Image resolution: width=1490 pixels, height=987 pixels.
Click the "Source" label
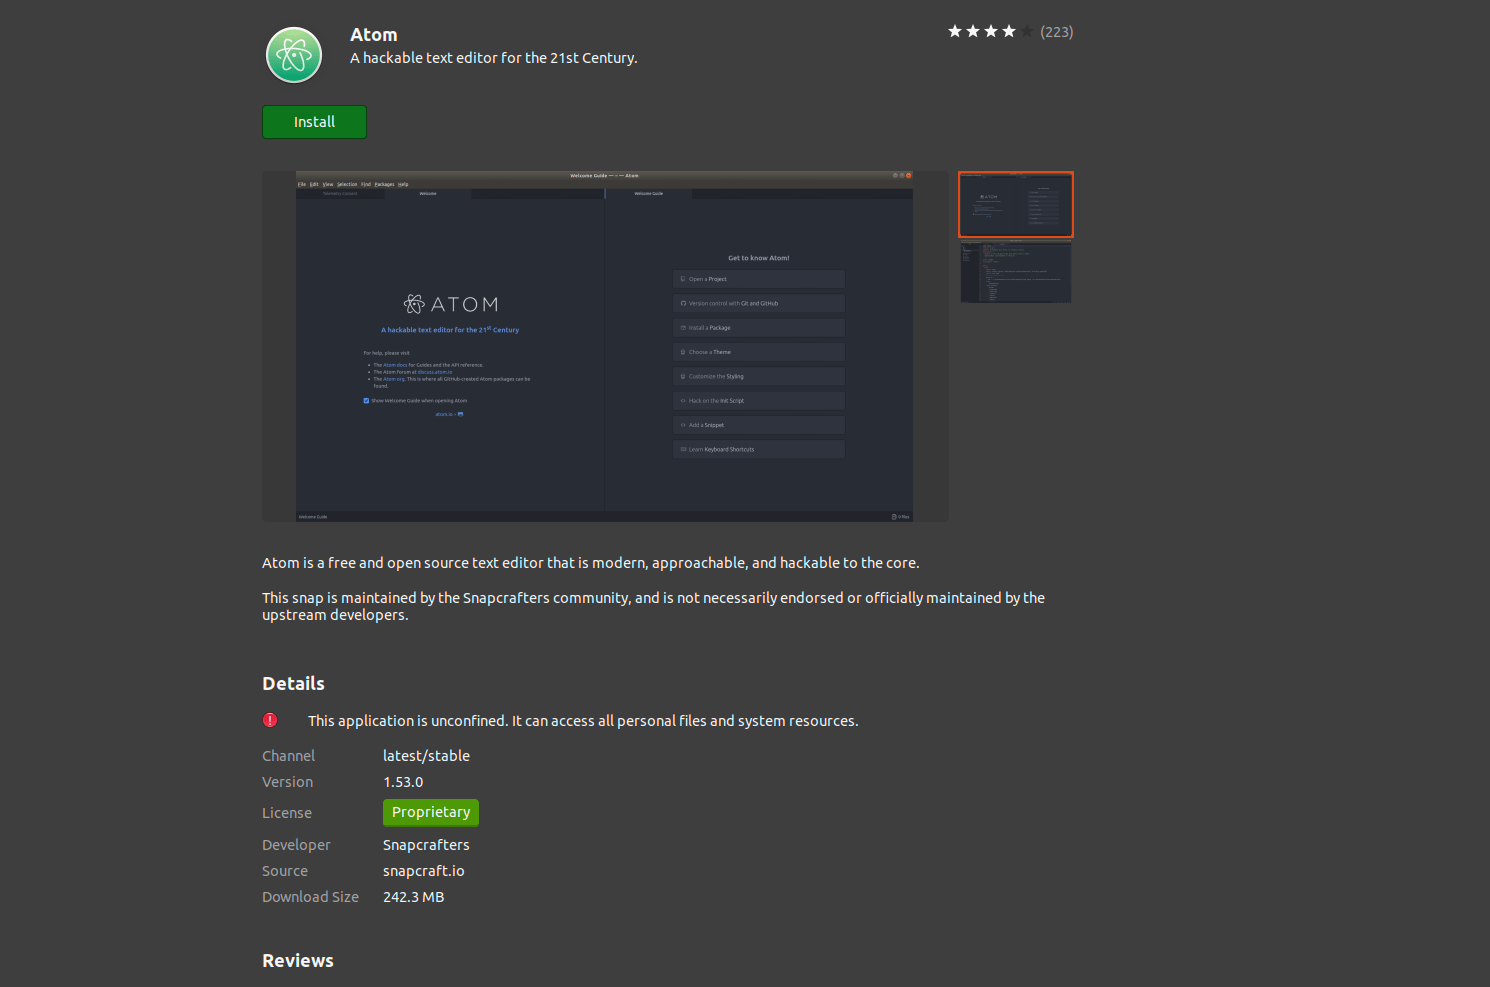click(x=285, y=871)
